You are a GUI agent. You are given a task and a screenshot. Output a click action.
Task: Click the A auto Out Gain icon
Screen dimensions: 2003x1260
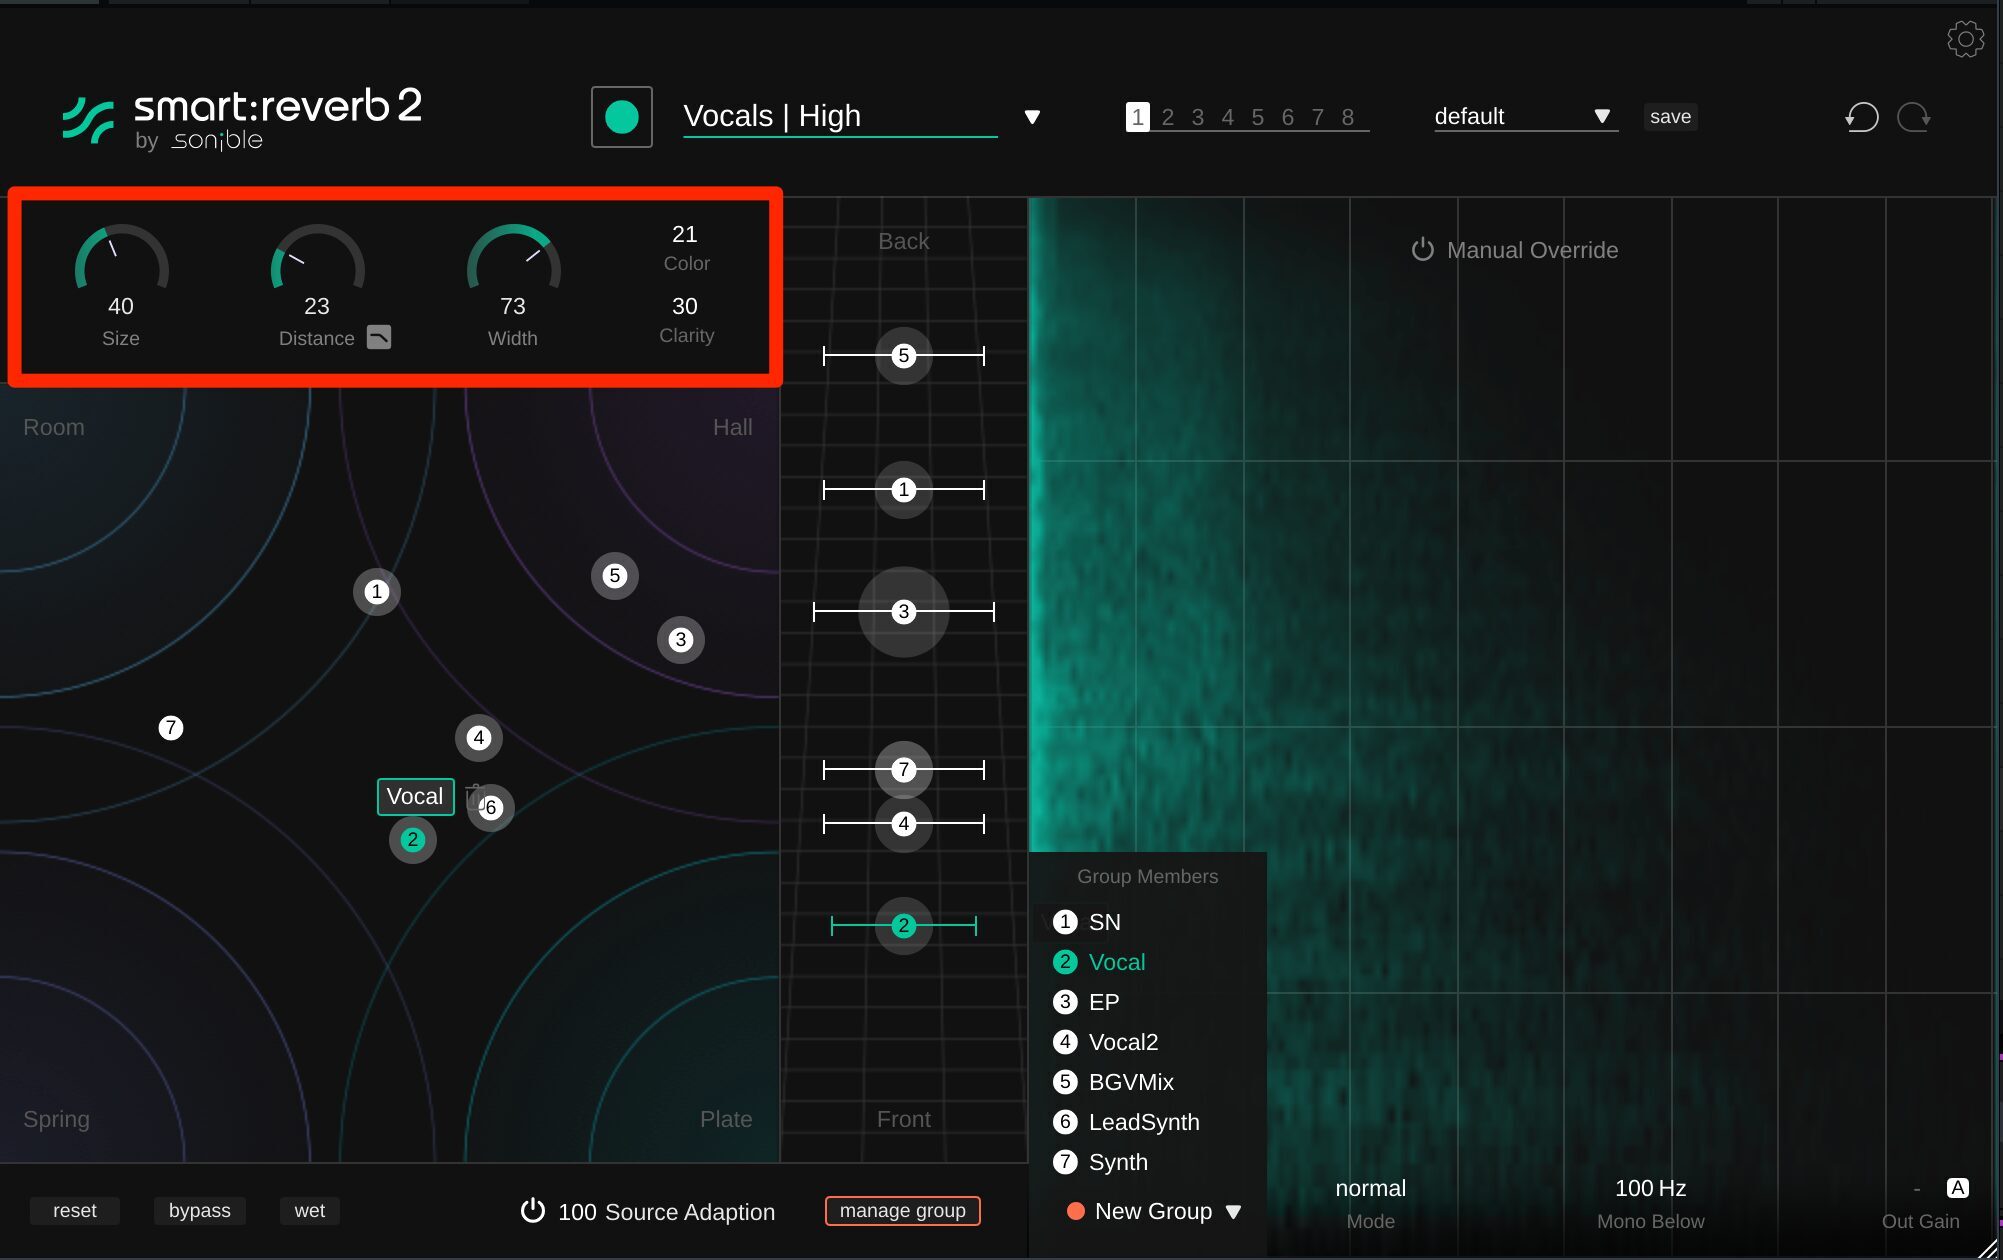click(1958, 1188)
